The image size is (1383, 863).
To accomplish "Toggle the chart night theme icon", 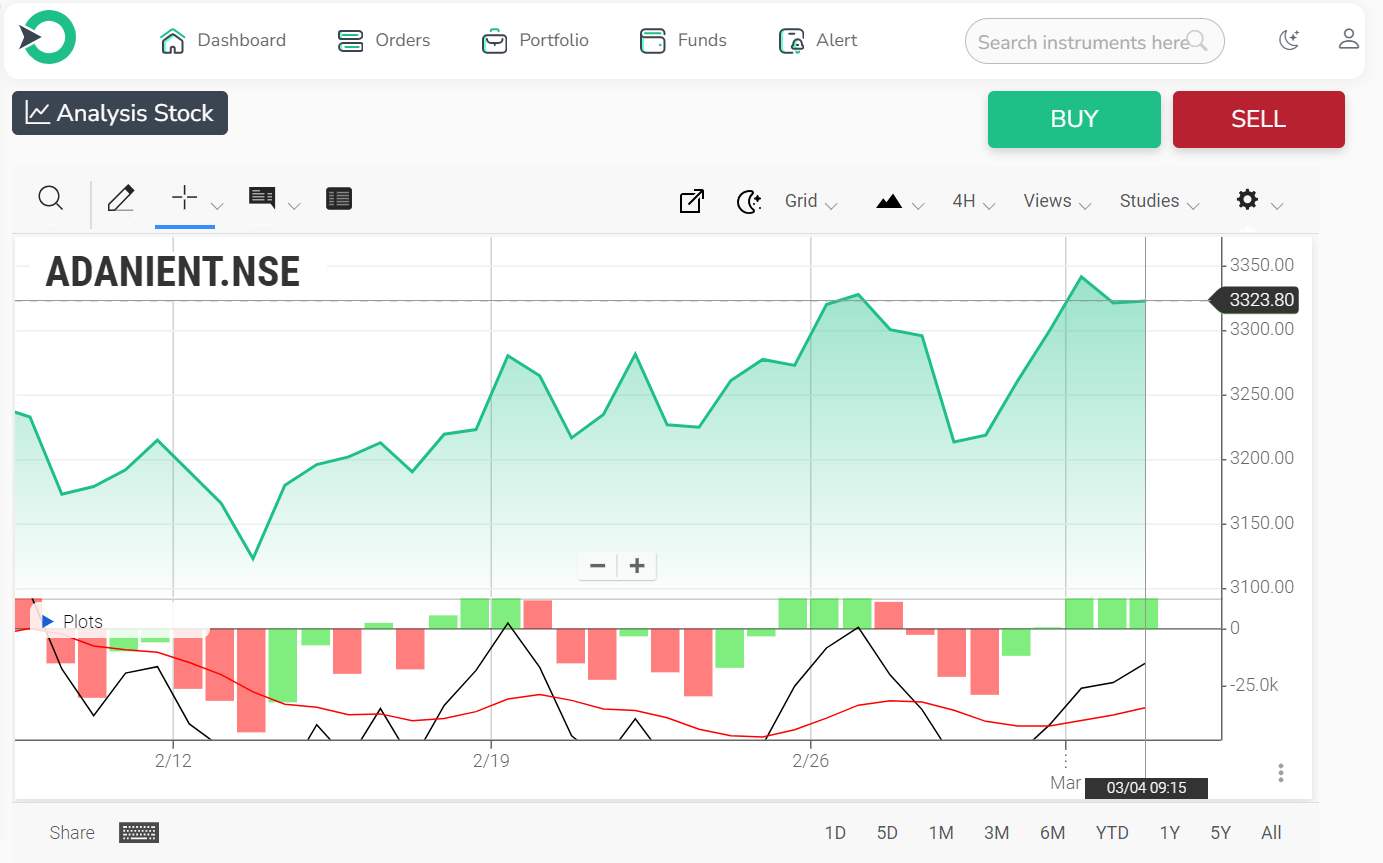I will click(x=749, y=201).
